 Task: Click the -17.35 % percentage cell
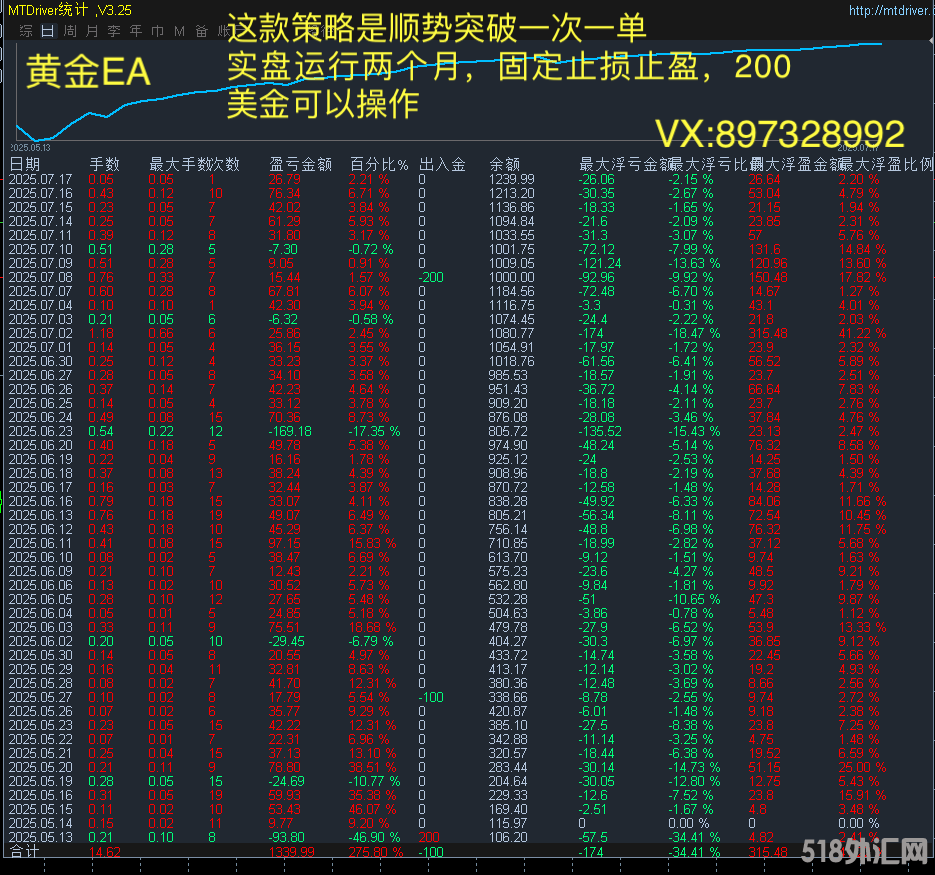374,431
